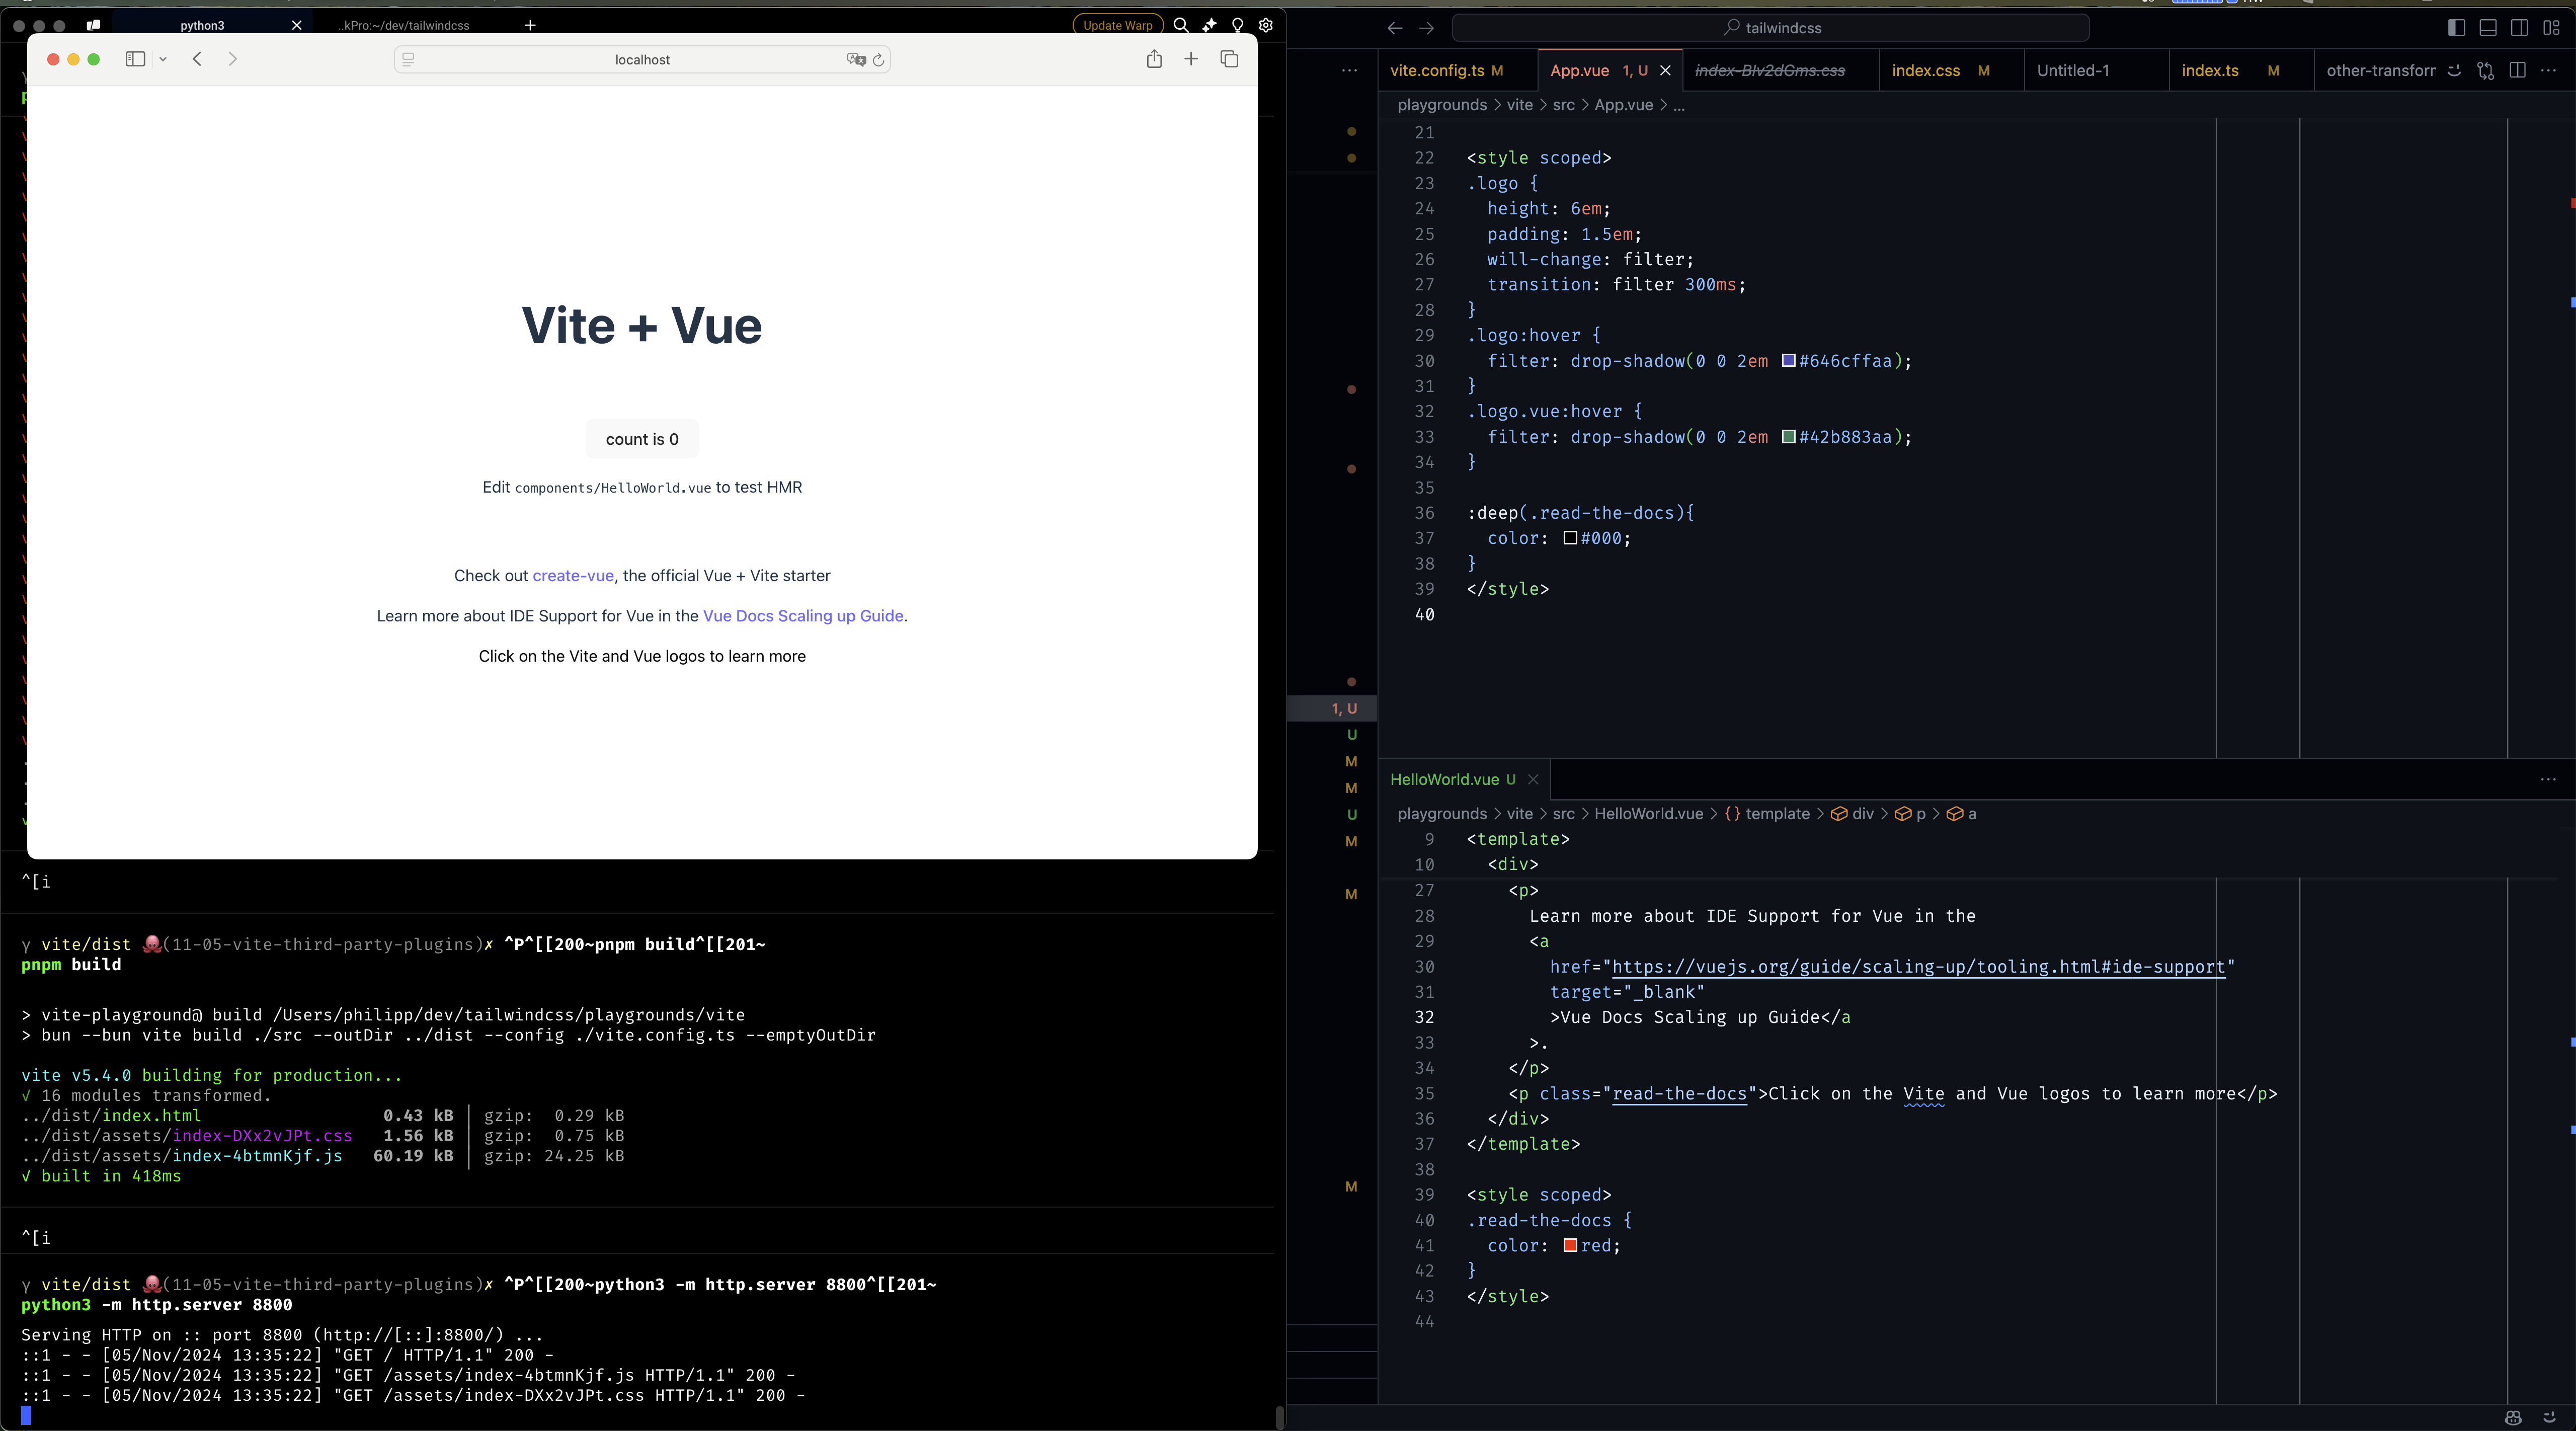Open color picker for #42b883aa swatch
Image resolution: width=2576 pixels, height=1431 pixels.
pos(1789,437)
